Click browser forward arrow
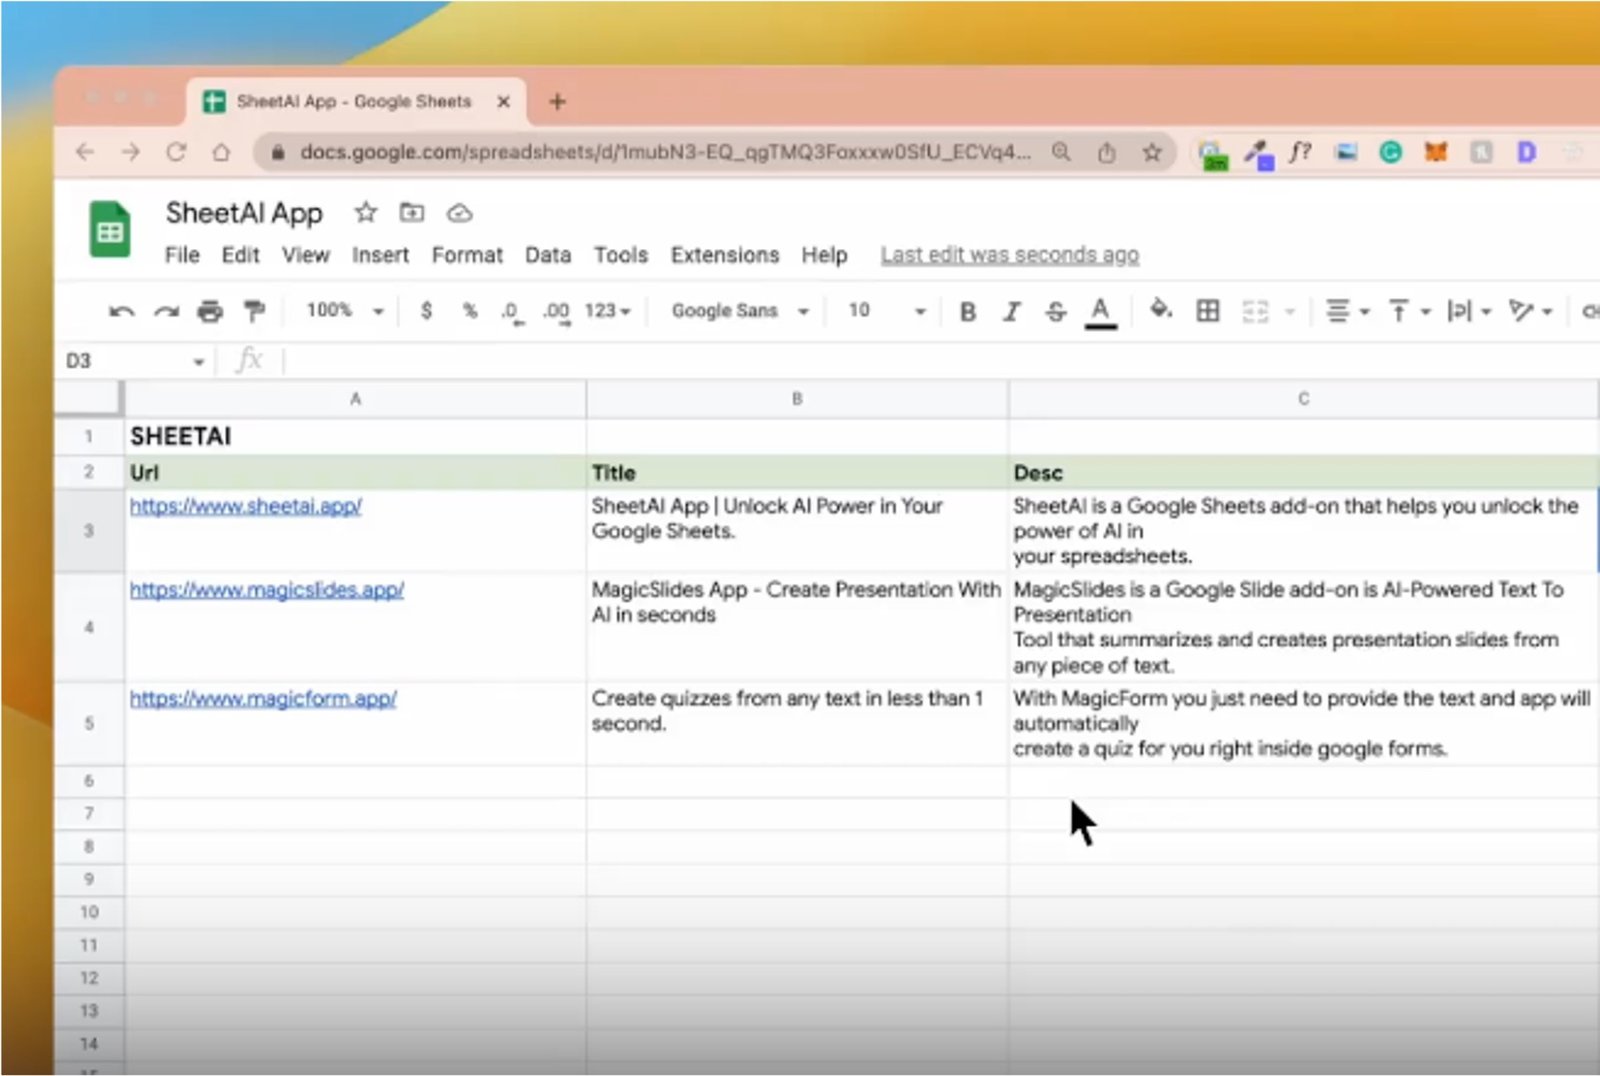 (131, 152)
